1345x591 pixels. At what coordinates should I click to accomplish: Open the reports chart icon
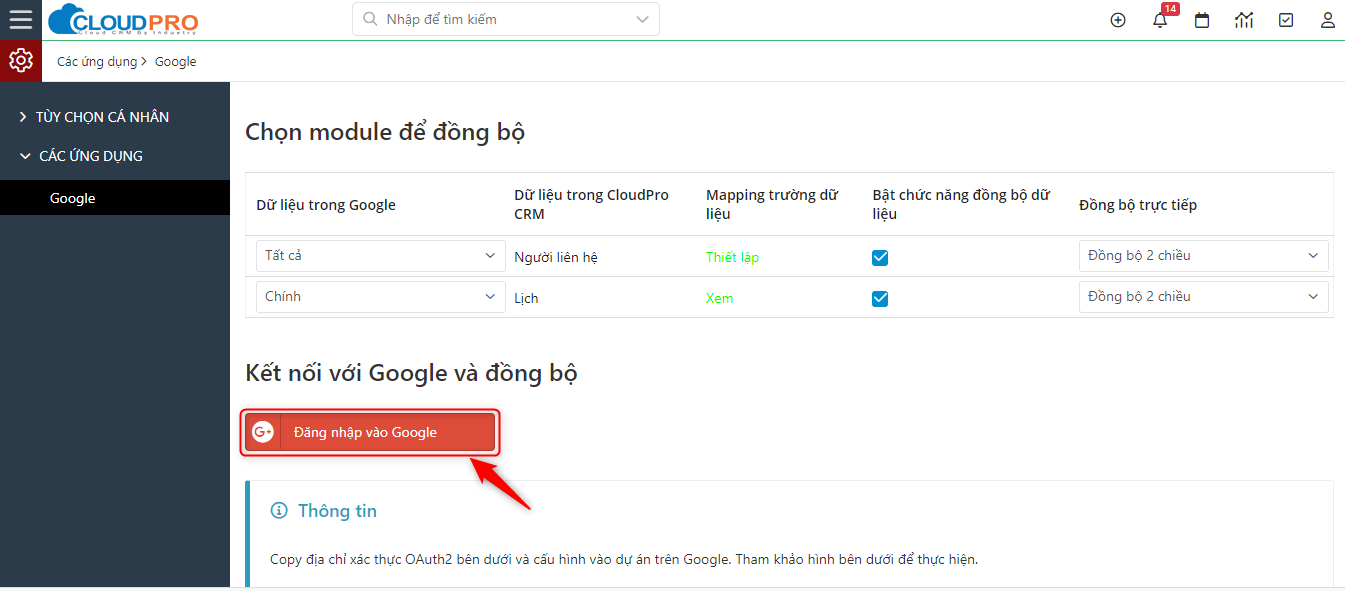coord(1244,20)
